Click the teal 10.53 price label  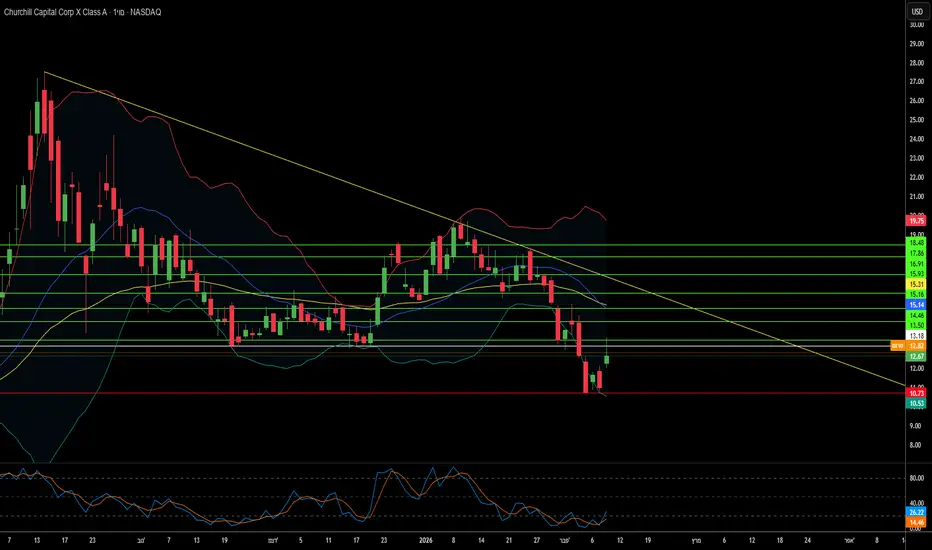click(x=915, y=404)
